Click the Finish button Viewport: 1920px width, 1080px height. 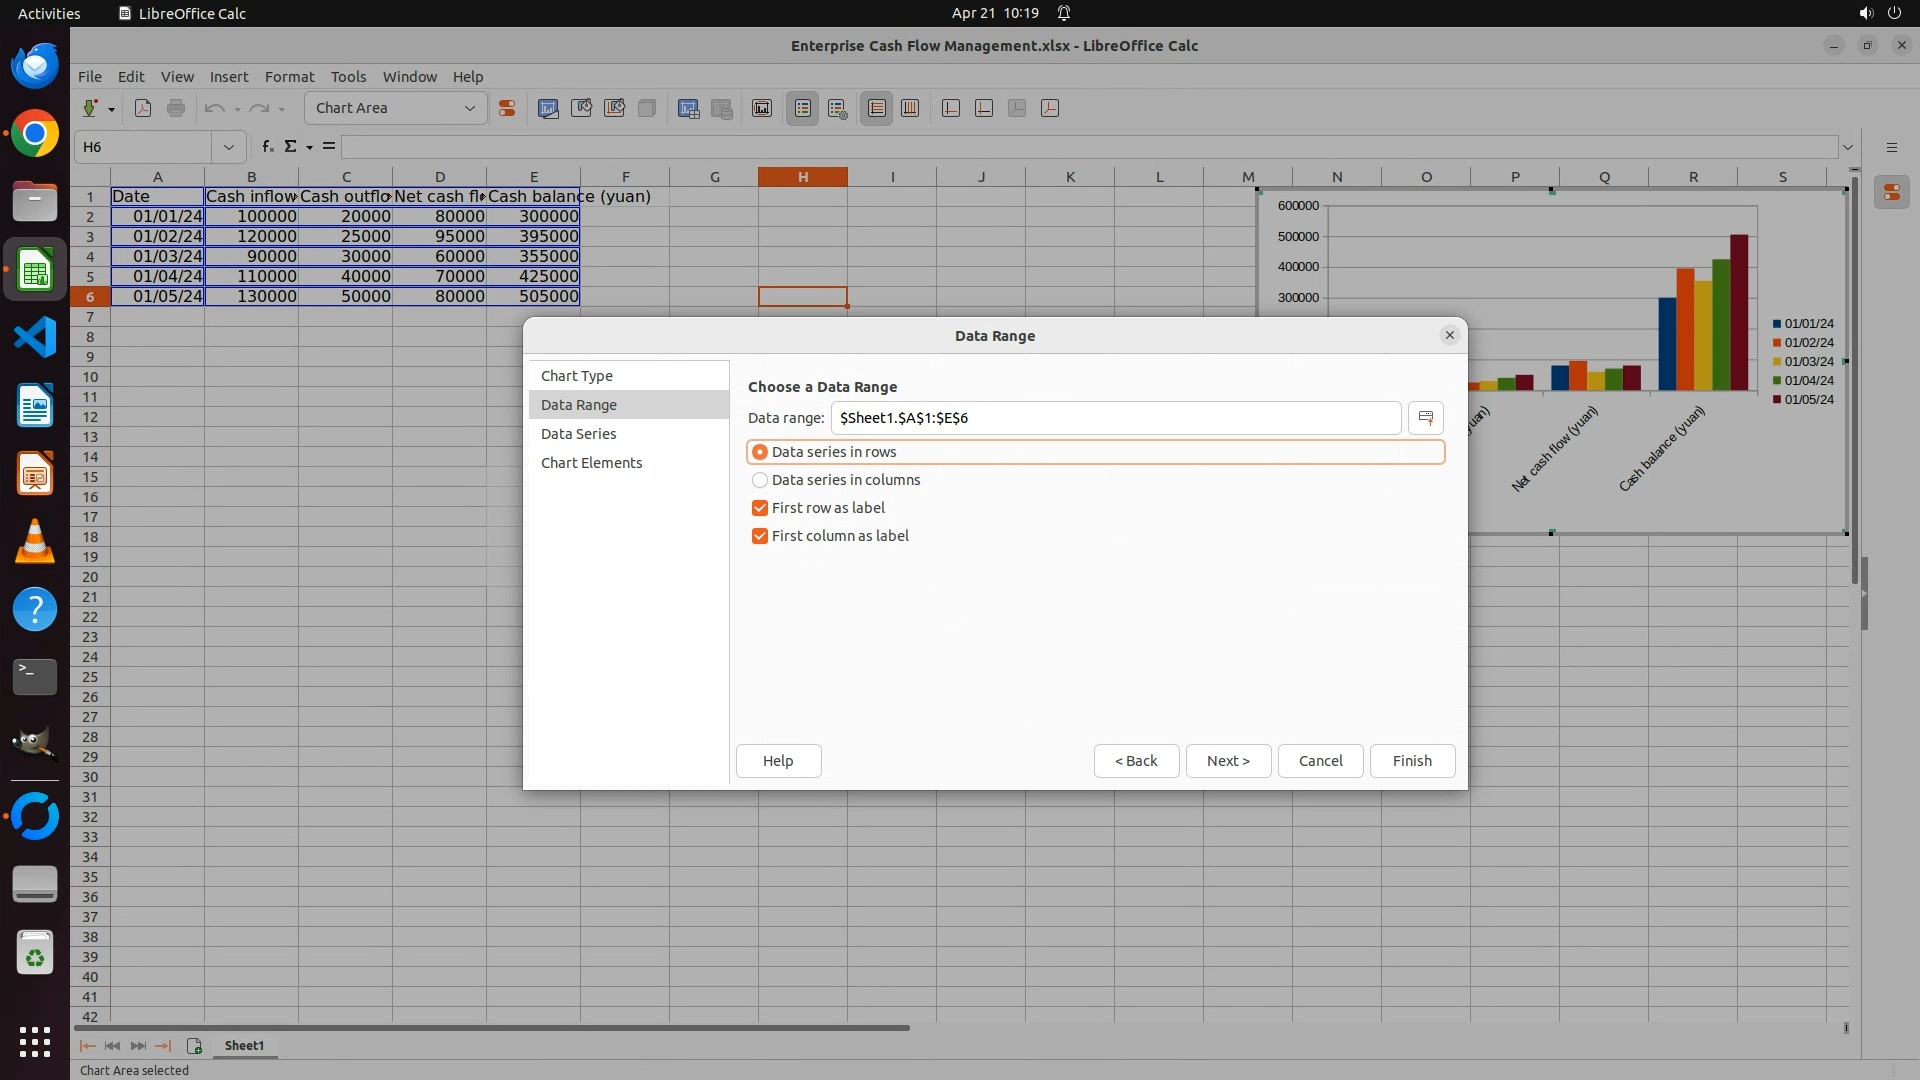click(x=1411, y=761)
